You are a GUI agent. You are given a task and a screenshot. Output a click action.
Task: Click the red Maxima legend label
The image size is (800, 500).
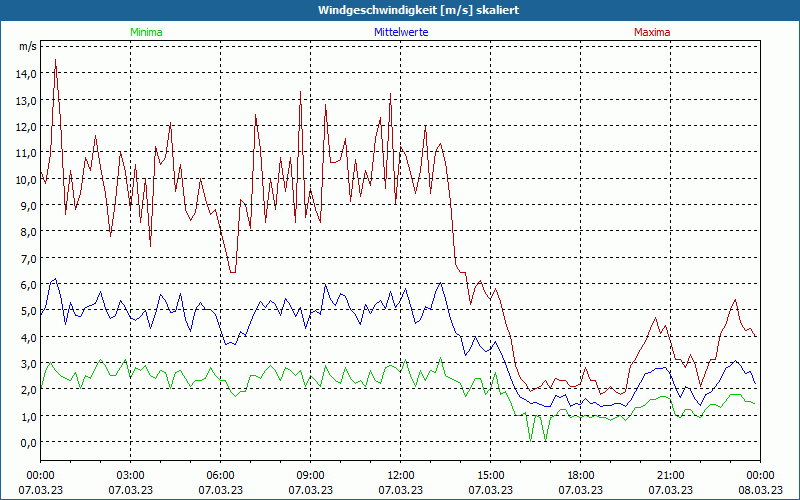[x=652, y=32]
